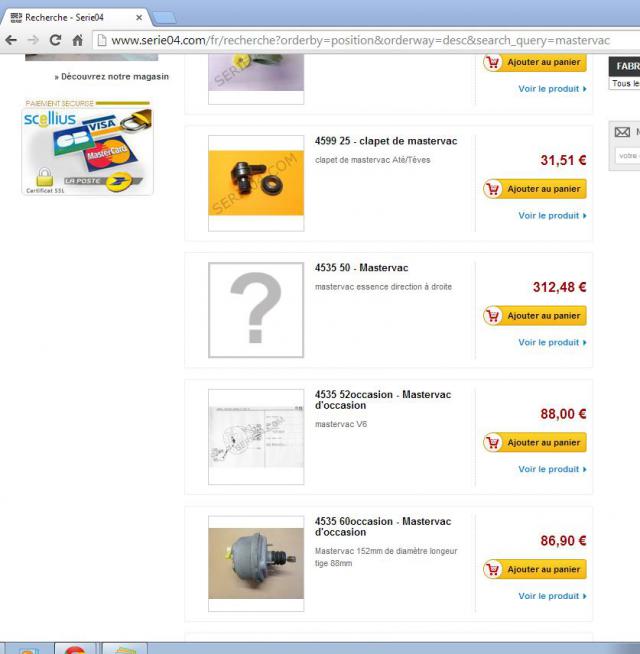Go to browser home page icon

tap(78, 40)
